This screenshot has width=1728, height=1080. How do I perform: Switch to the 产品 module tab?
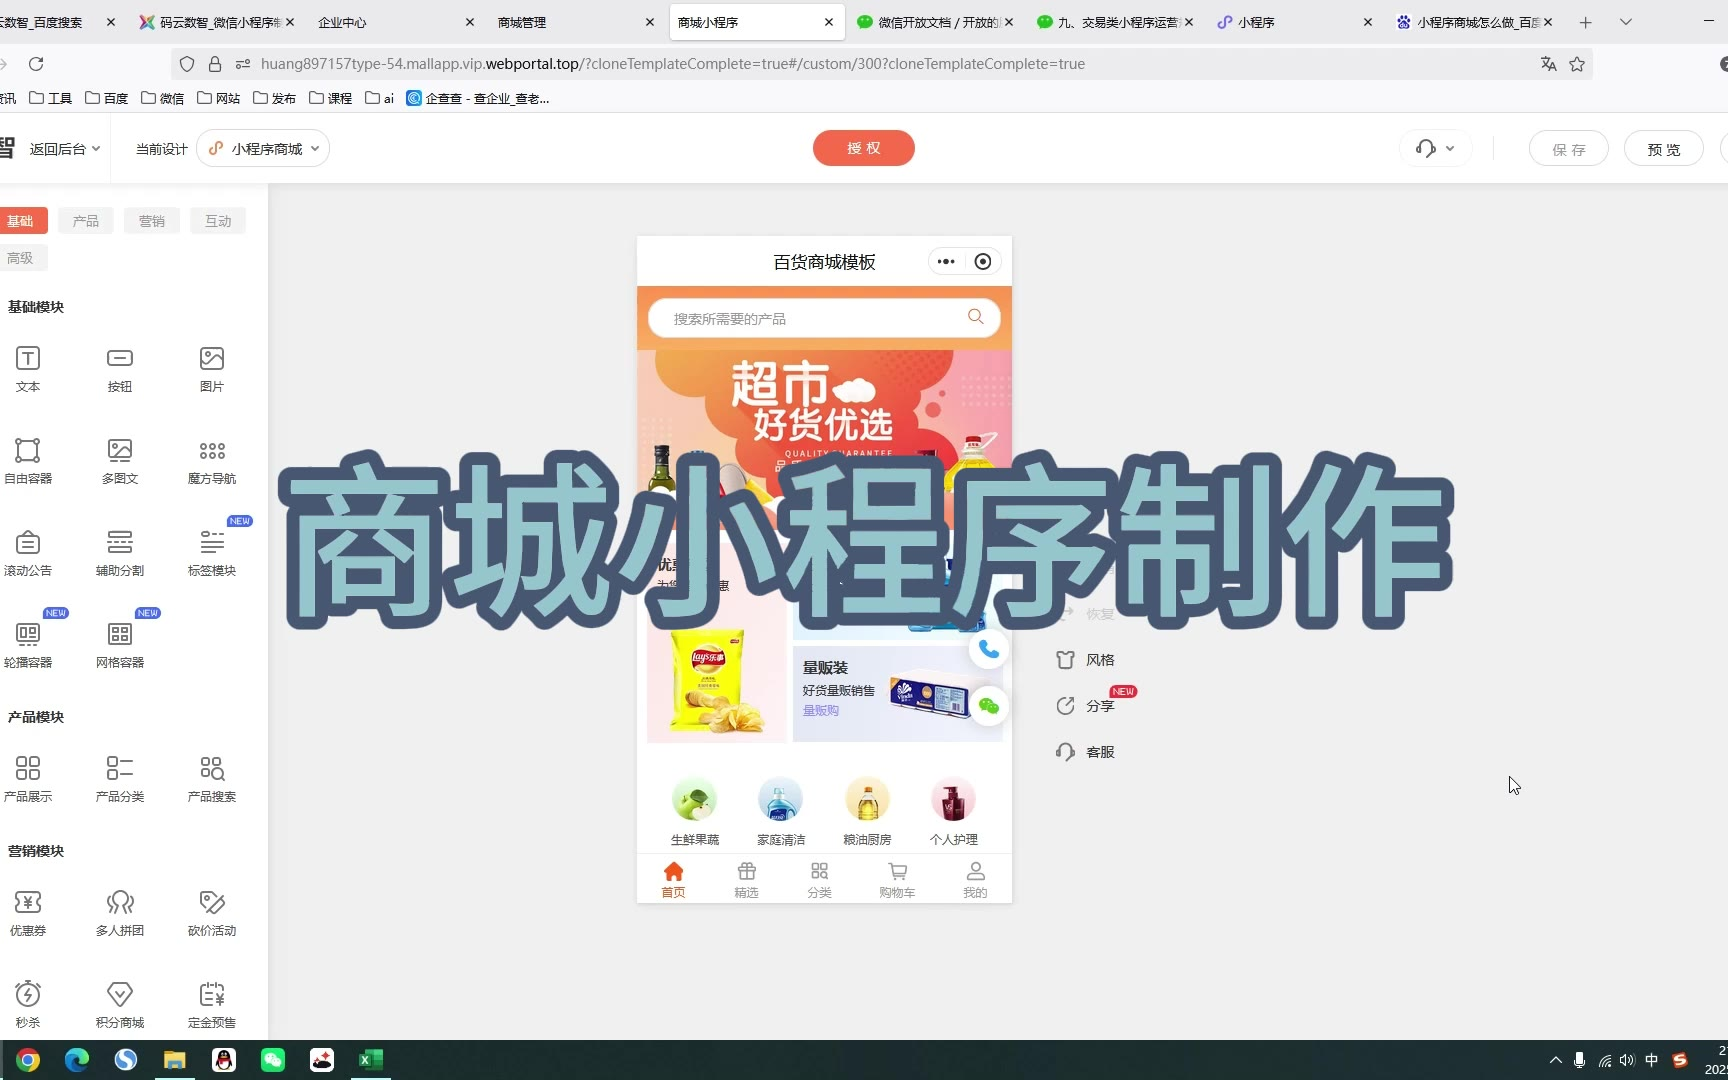[x=86, y=221]
